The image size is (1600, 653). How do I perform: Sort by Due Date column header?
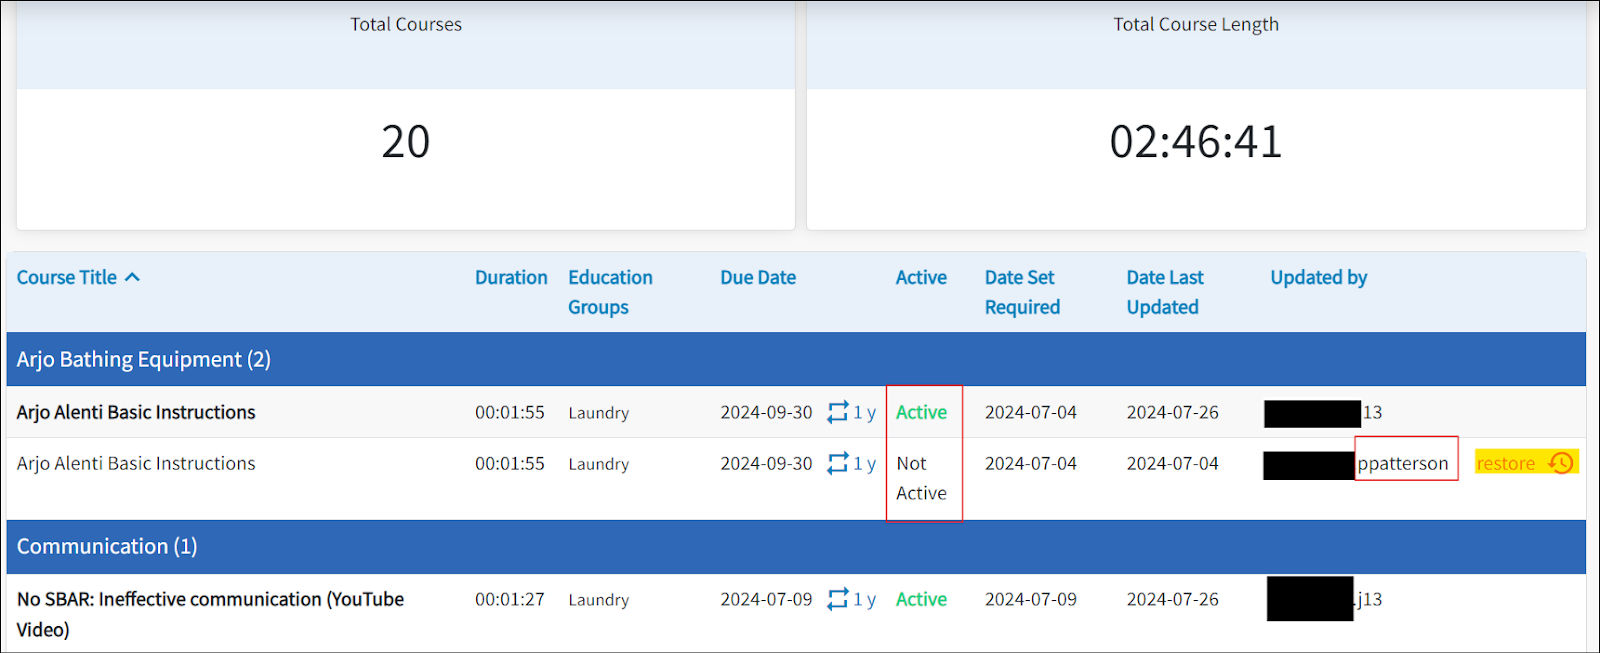pos(757,278)
